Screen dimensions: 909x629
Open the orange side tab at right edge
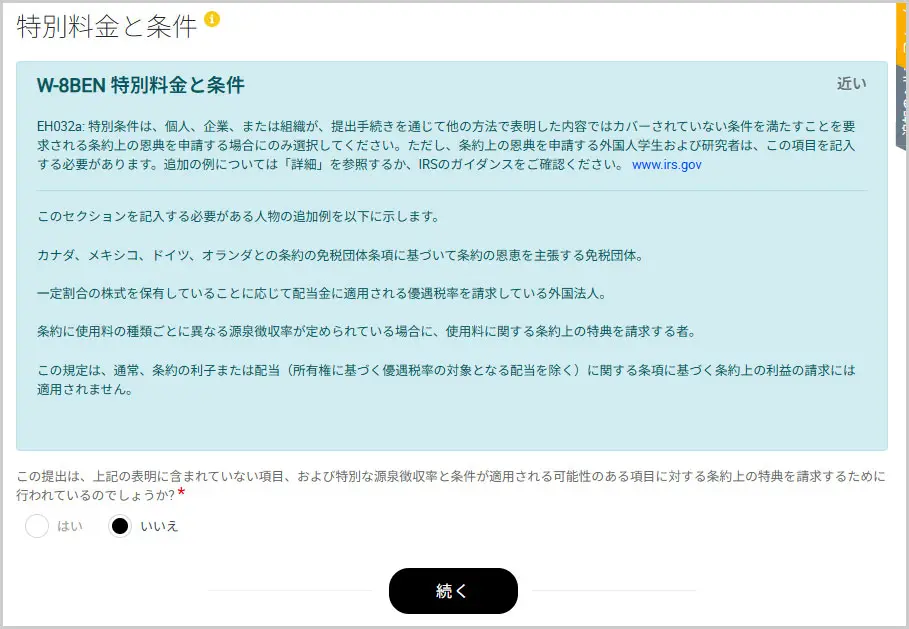click(902, 40)
